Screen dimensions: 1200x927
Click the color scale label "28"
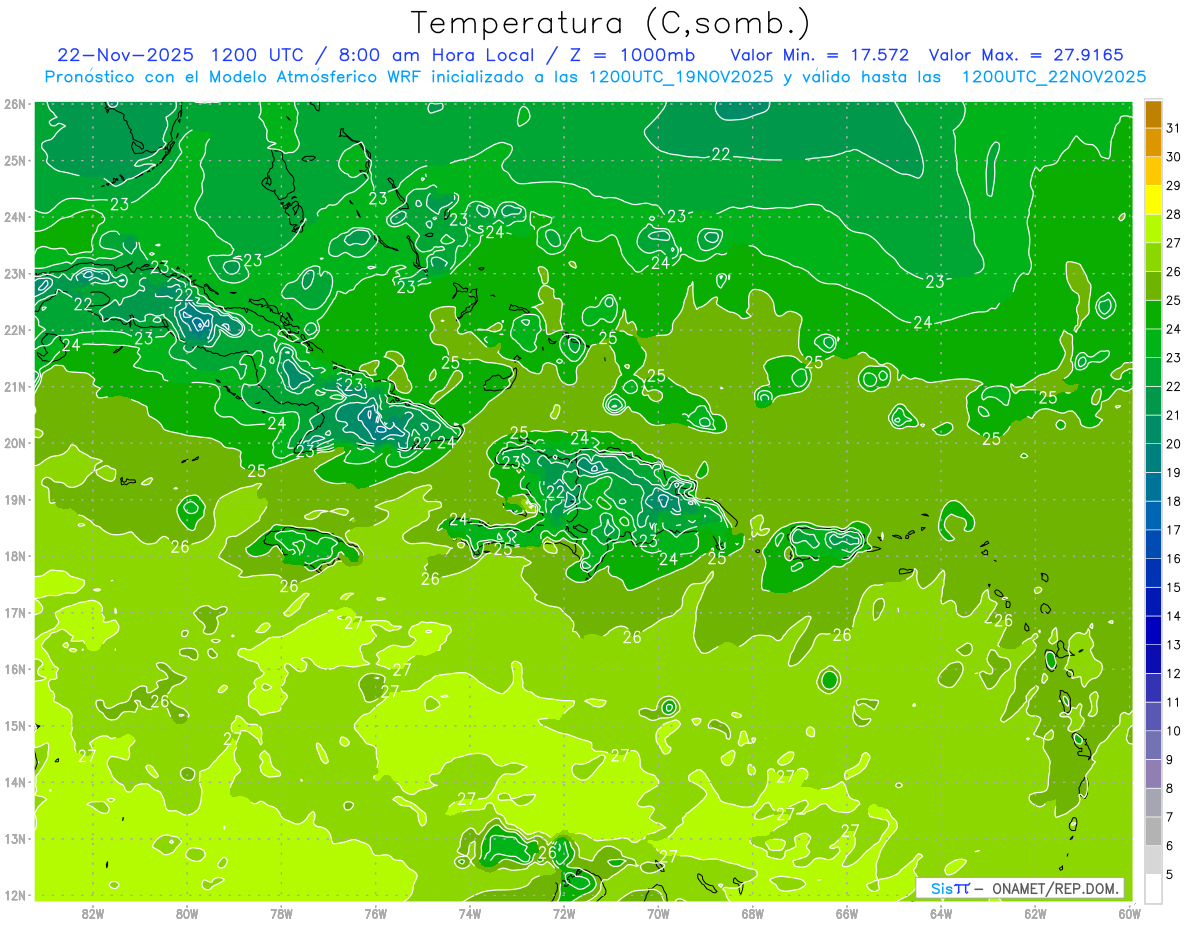1174,214
